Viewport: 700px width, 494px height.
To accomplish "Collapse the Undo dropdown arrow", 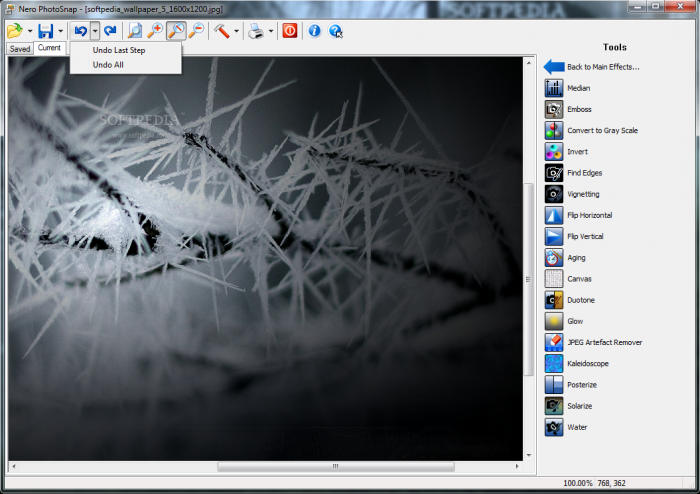I will click(95, 31).
